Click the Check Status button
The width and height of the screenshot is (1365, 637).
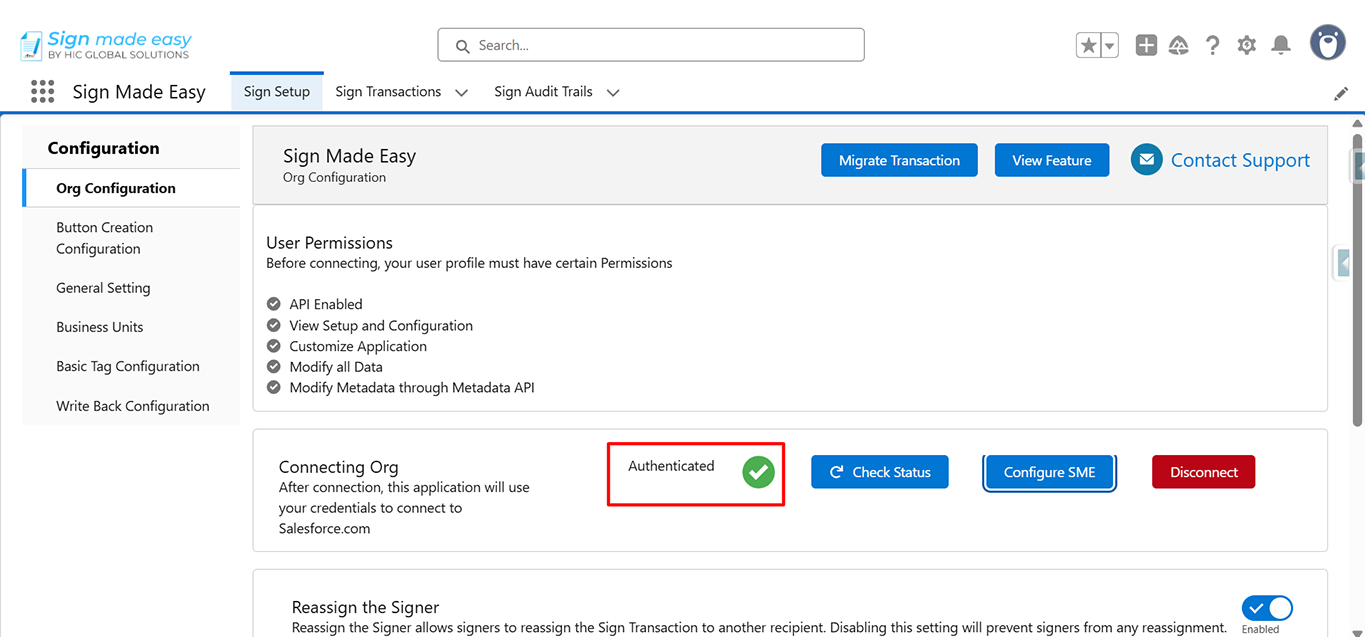coord(880,472)
